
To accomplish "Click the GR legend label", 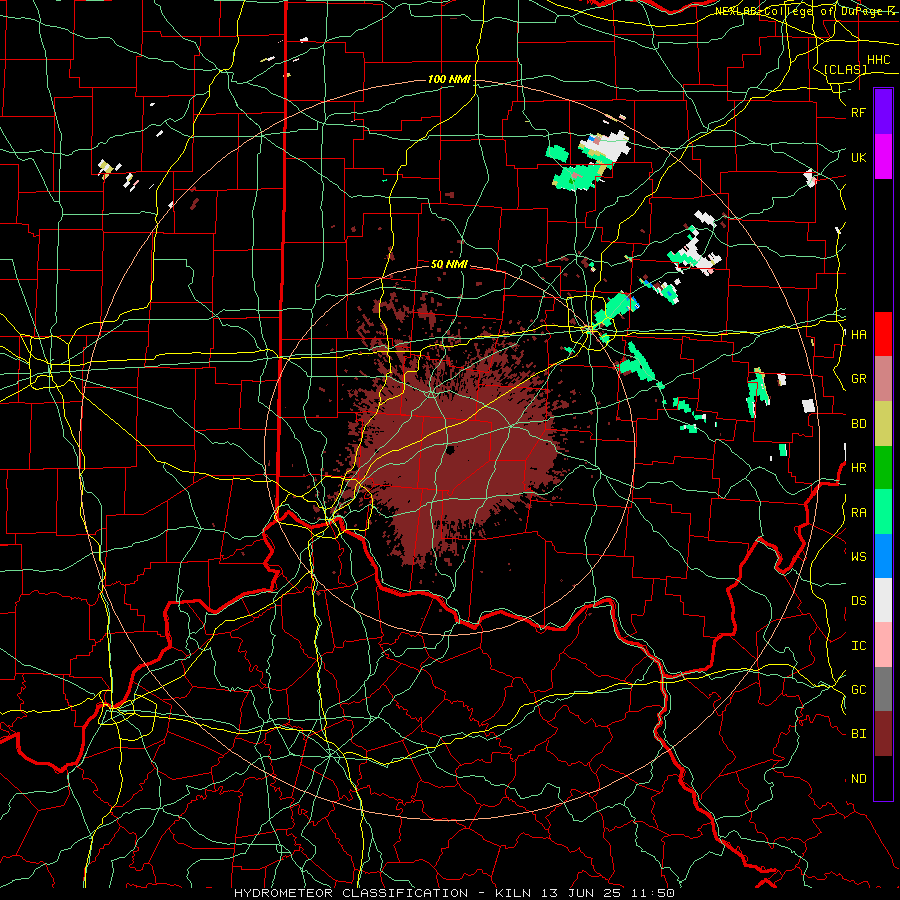I will tap(858, 379).
